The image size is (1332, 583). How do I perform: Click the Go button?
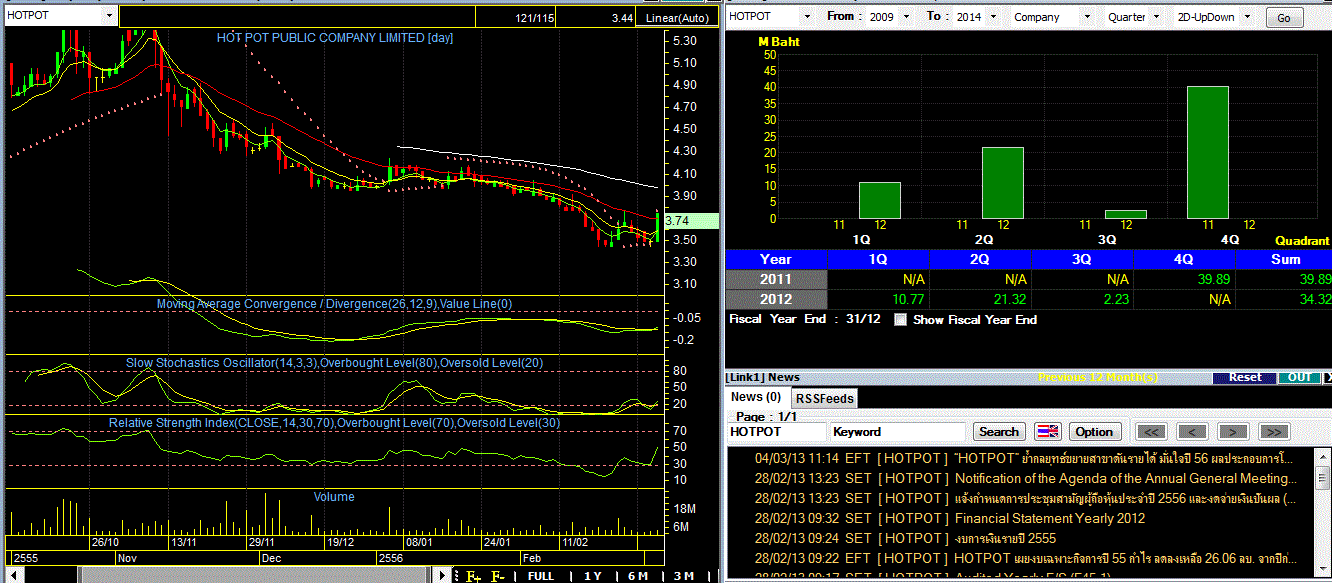[x=1284, y=17]
